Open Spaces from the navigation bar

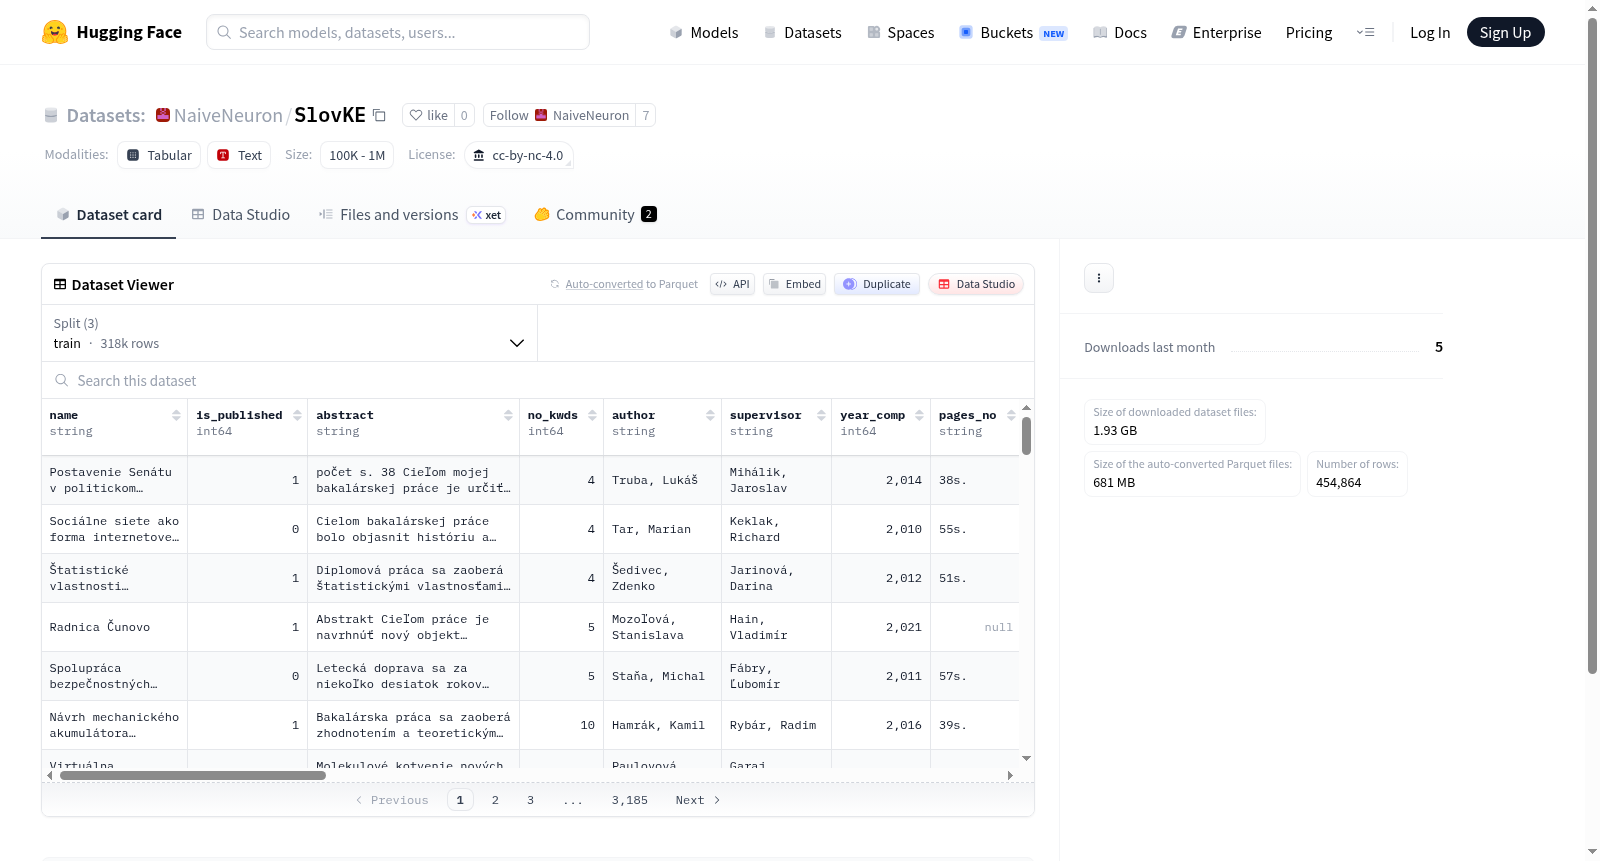point(900,32)
